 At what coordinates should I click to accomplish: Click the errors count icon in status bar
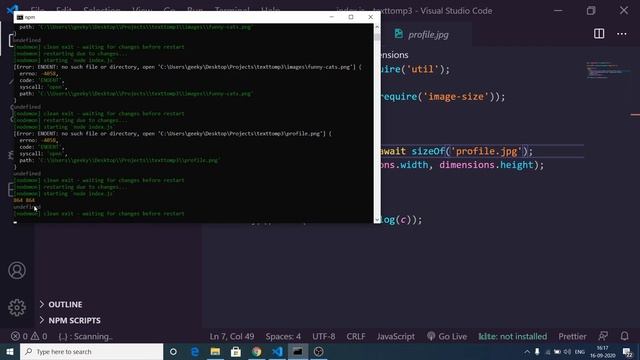point(16,336)
